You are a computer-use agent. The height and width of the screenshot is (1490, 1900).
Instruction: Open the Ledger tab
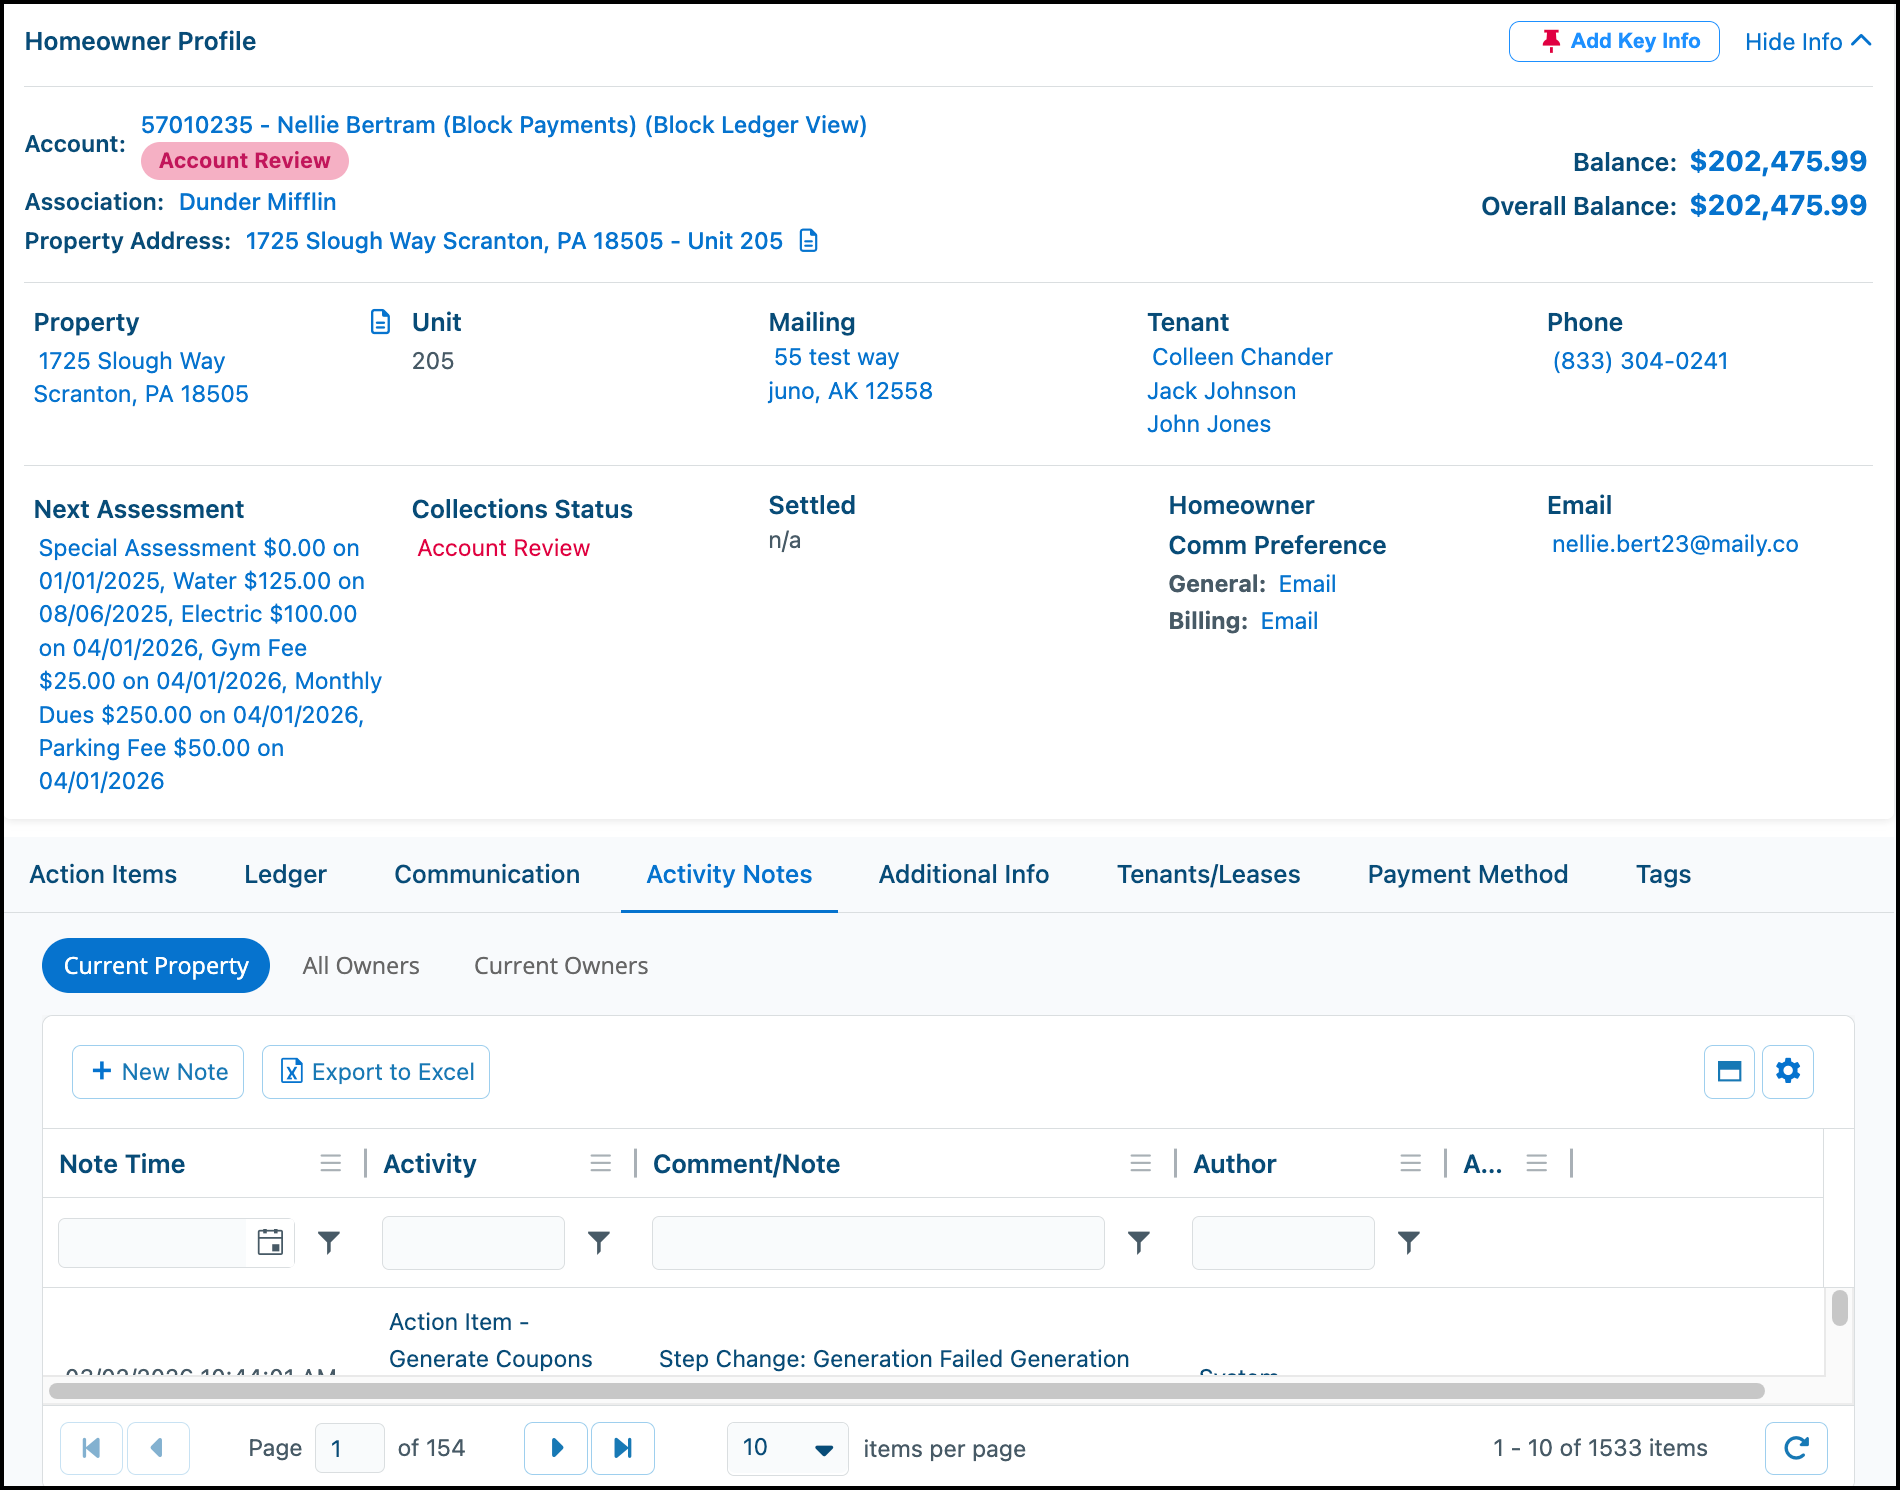285,874
